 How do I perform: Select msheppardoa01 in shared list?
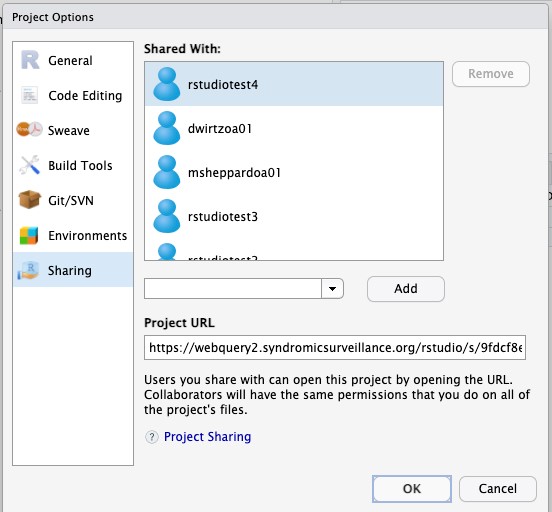pos(294,172)
